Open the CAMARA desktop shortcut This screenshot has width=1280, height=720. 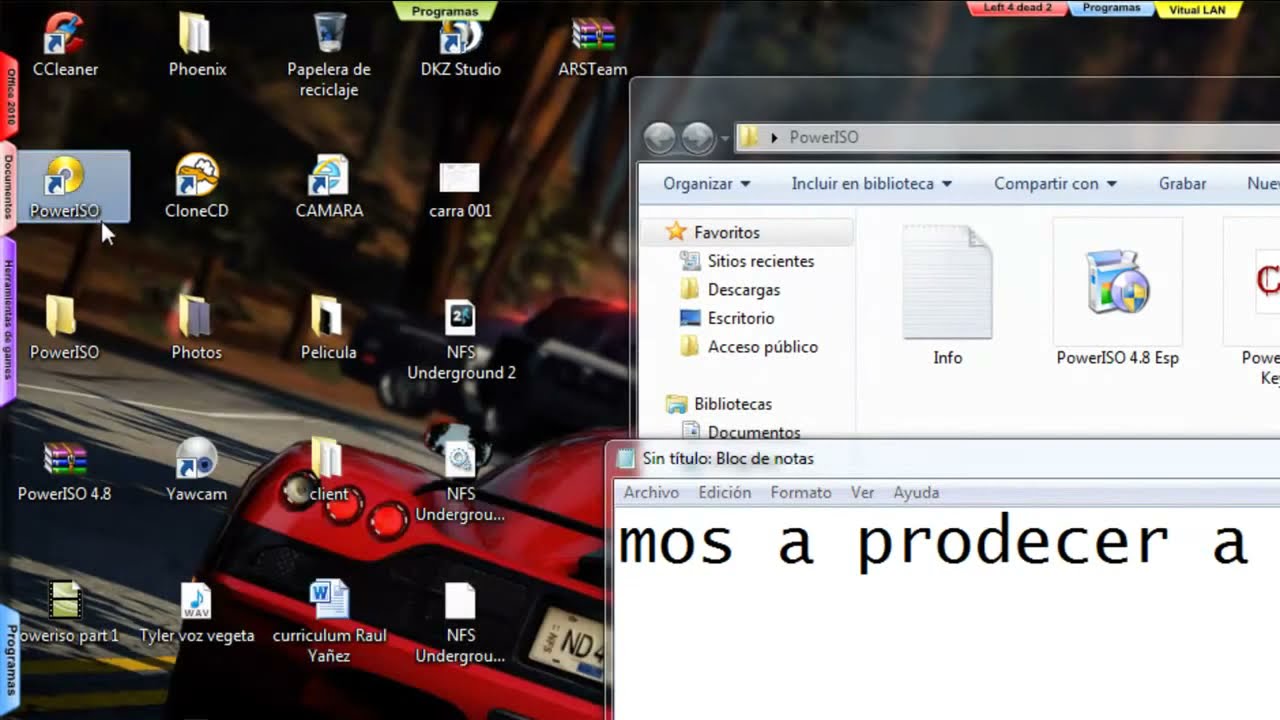[x=329, y=187]
